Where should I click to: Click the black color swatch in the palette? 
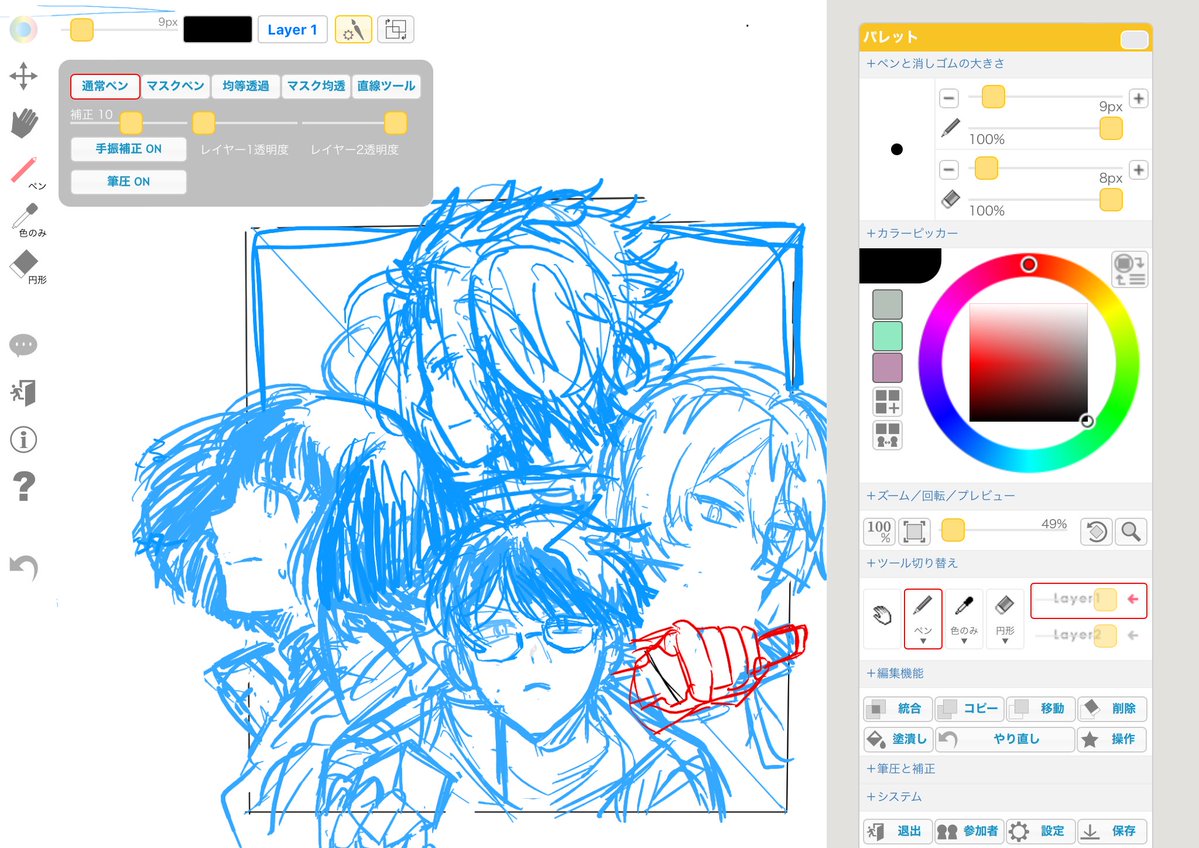point(900,263)
